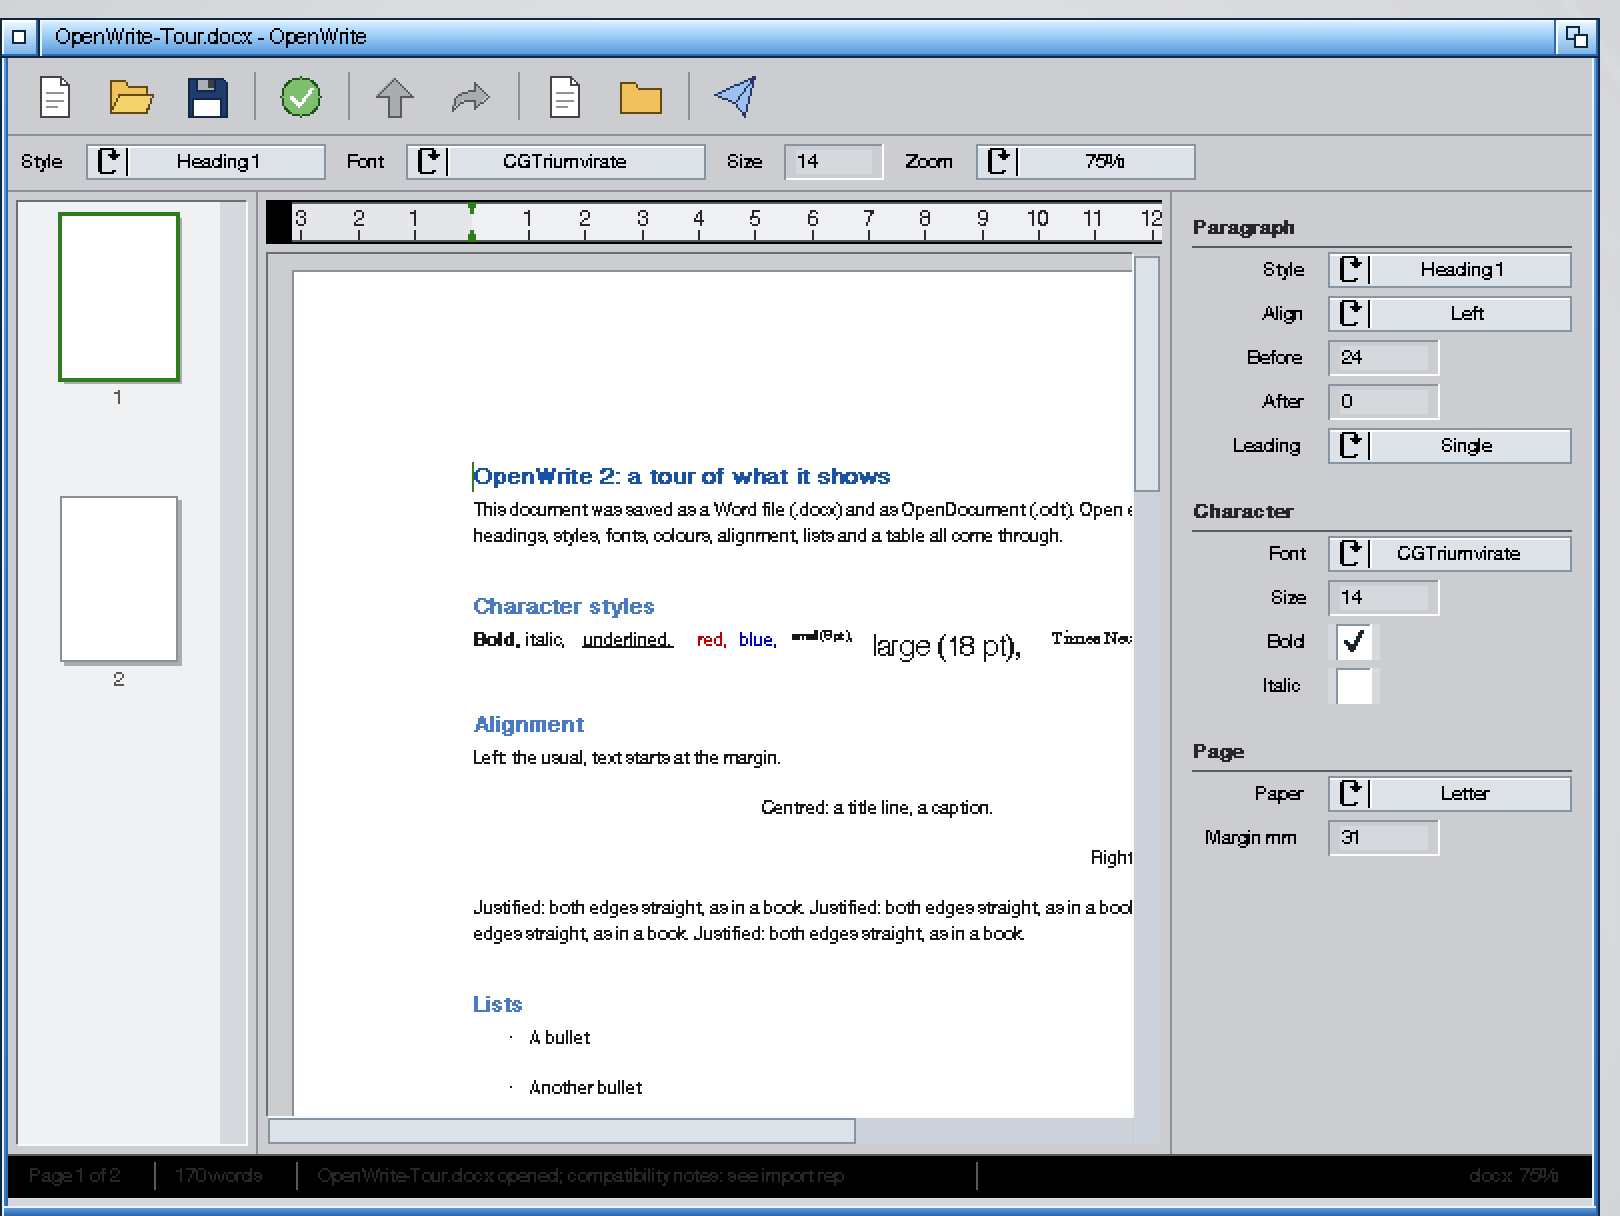Click the vertical scrollbar thumb of the document

pos(1147,374)
